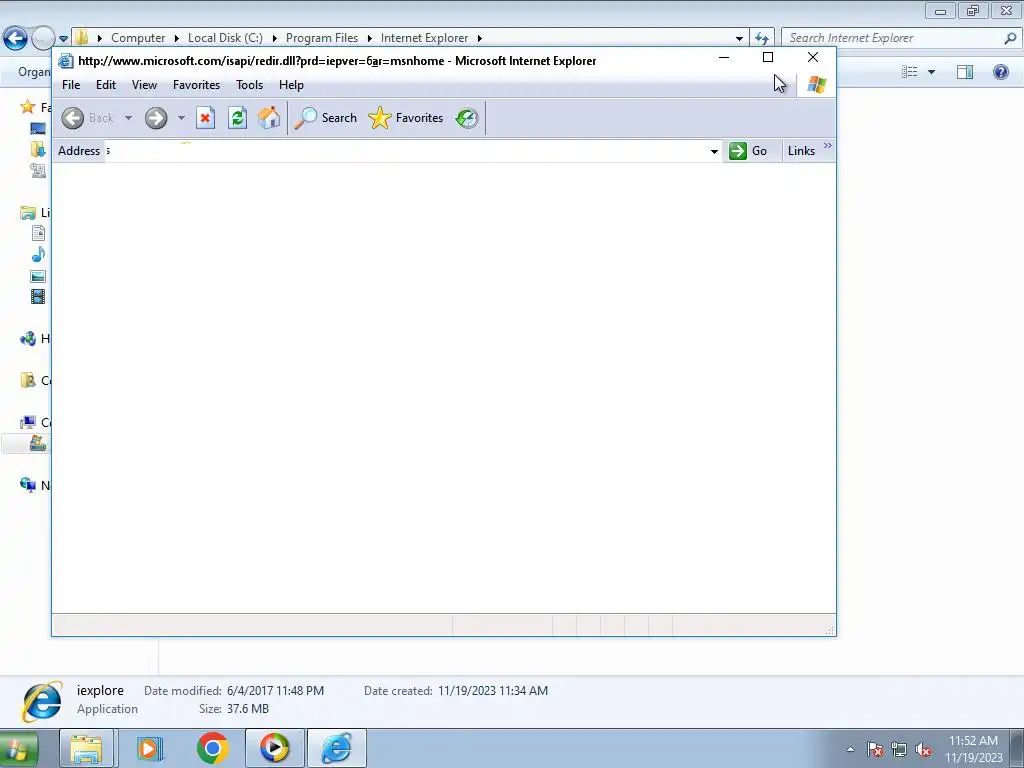This screenshot has height=768, width=1024.
Task: Click the green Go arrow button
Action: [x=748, y=151]
